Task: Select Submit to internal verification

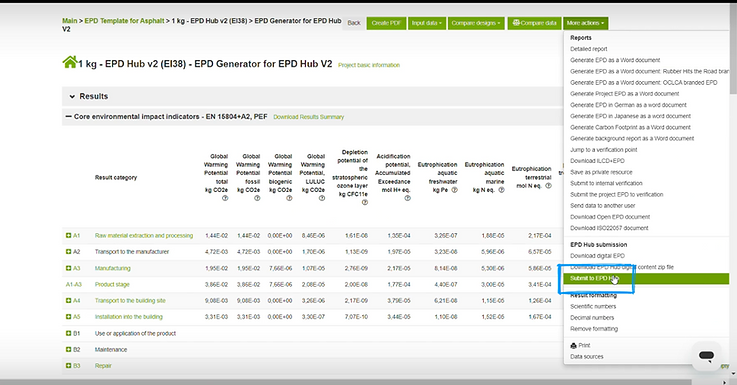Action: pos(606,183)
